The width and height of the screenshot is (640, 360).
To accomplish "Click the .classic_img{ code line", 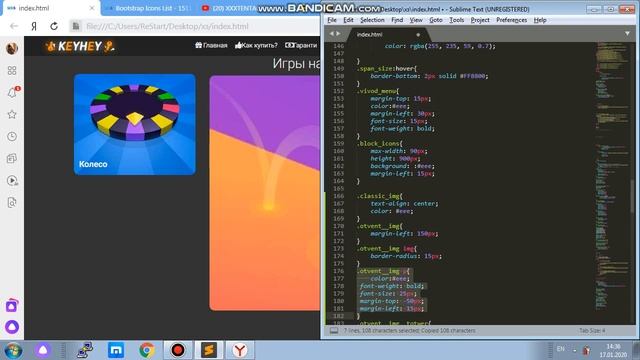I will (x=380, y=196).
